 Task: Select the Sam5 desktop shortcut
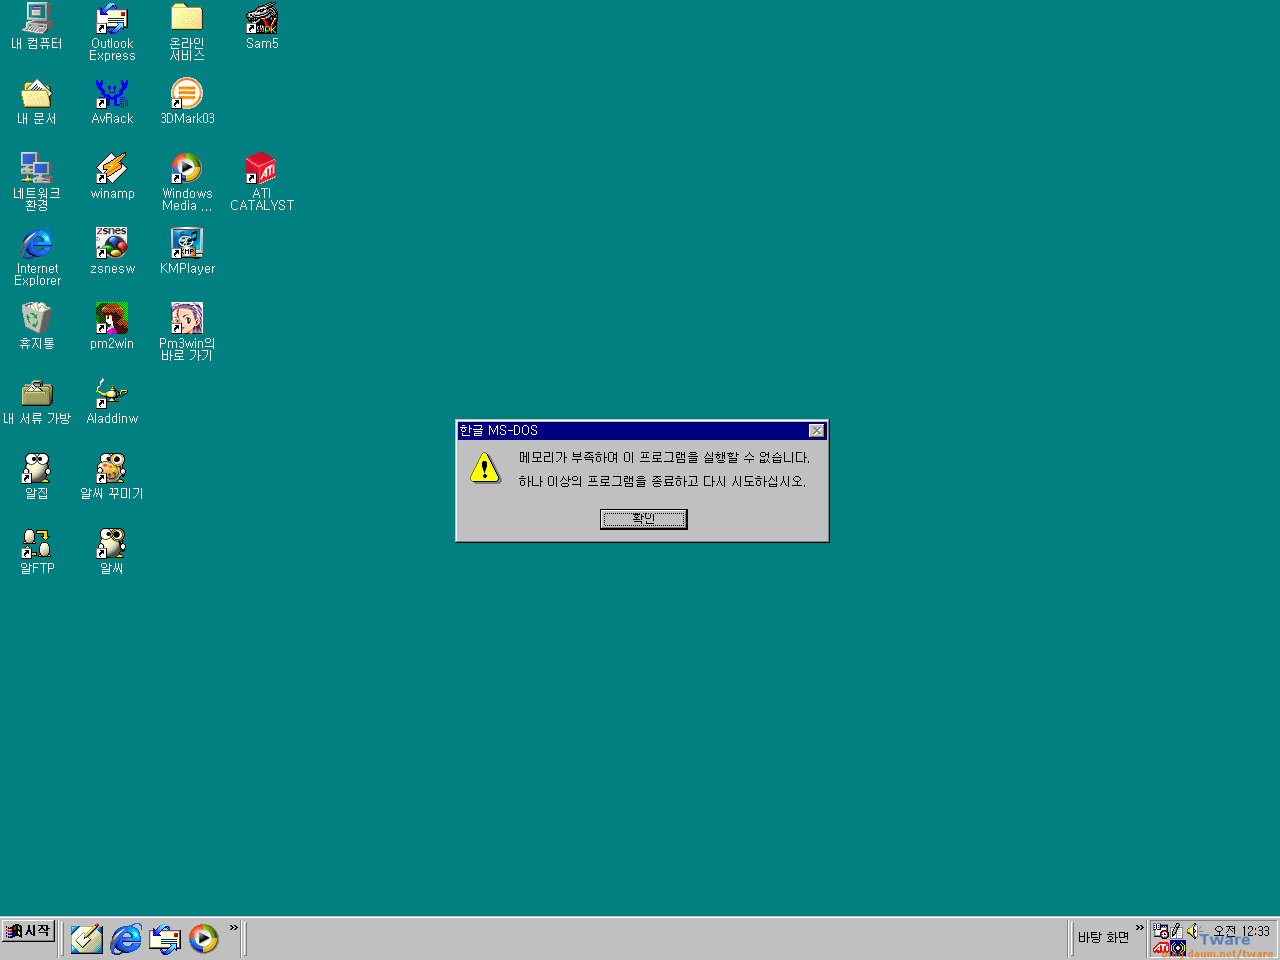point(262,26)
